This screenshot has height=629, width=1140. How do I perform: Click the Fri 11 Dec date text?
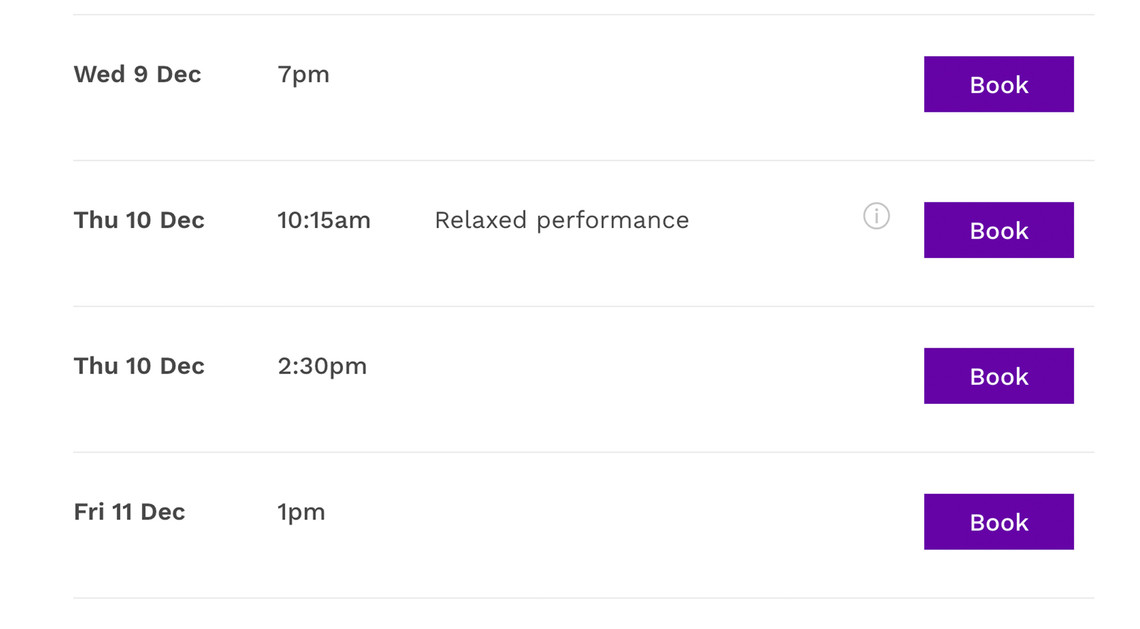129,512
